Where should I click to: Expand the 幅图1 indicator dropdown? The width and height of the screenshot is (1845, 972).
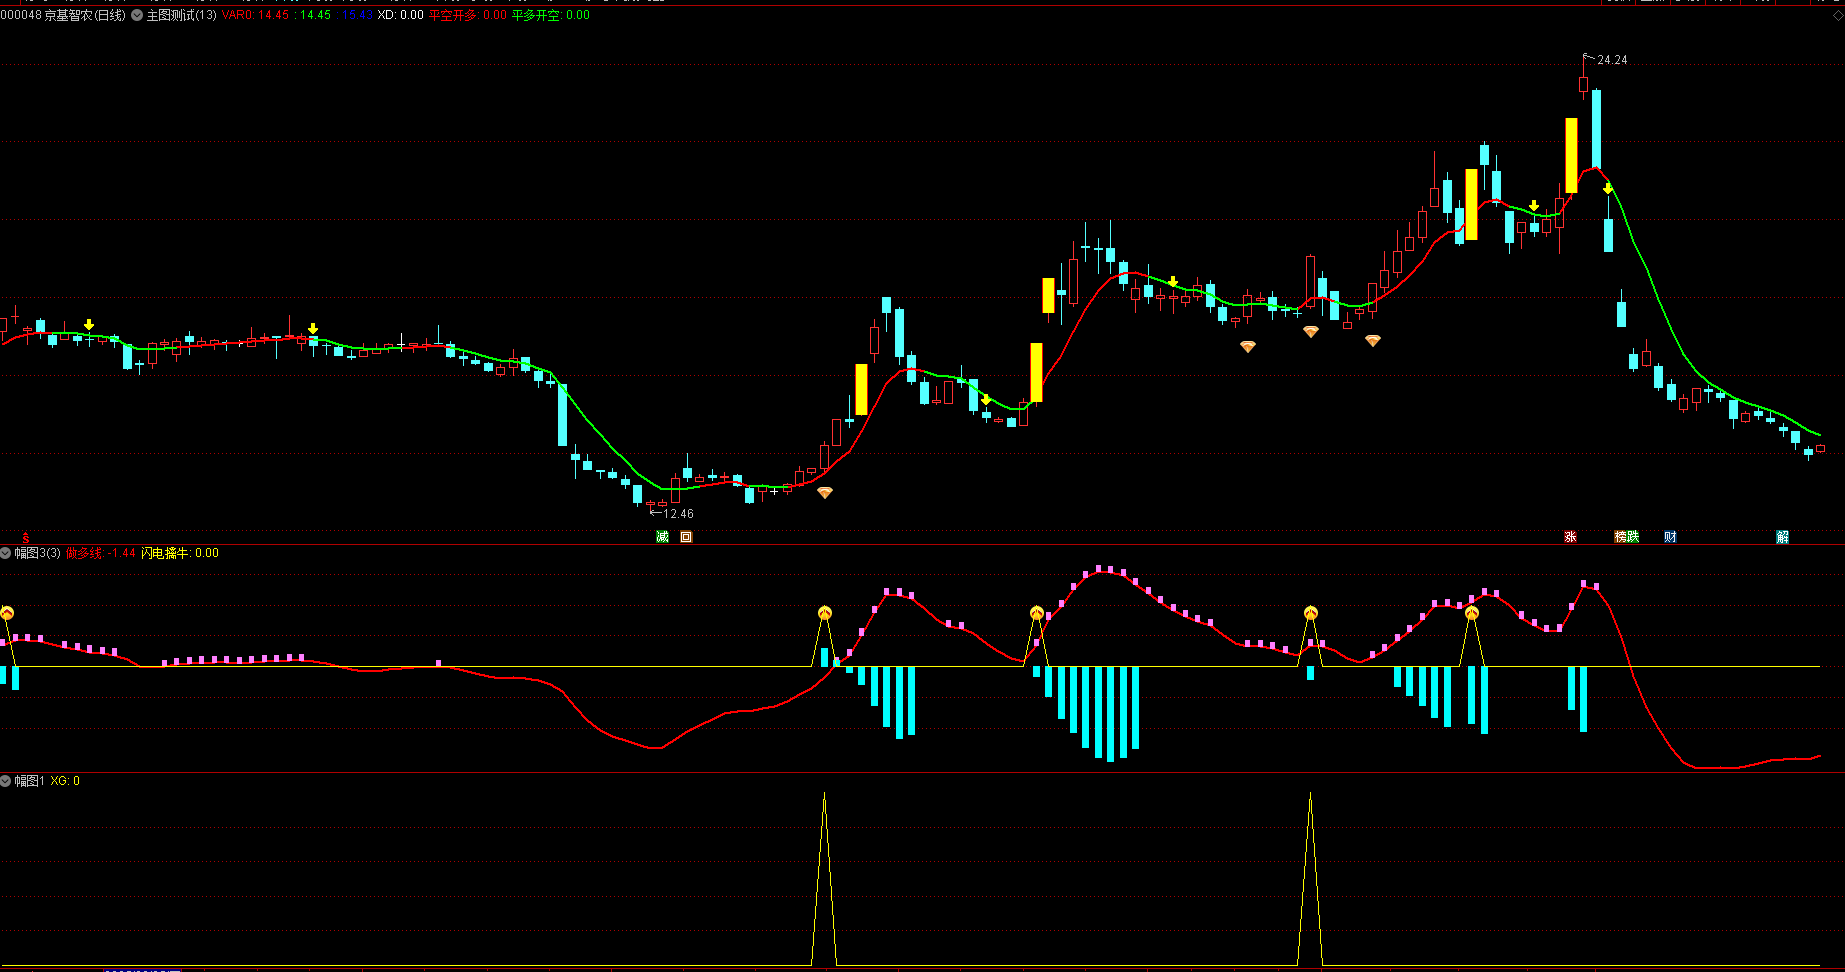[x=6, y=781]
